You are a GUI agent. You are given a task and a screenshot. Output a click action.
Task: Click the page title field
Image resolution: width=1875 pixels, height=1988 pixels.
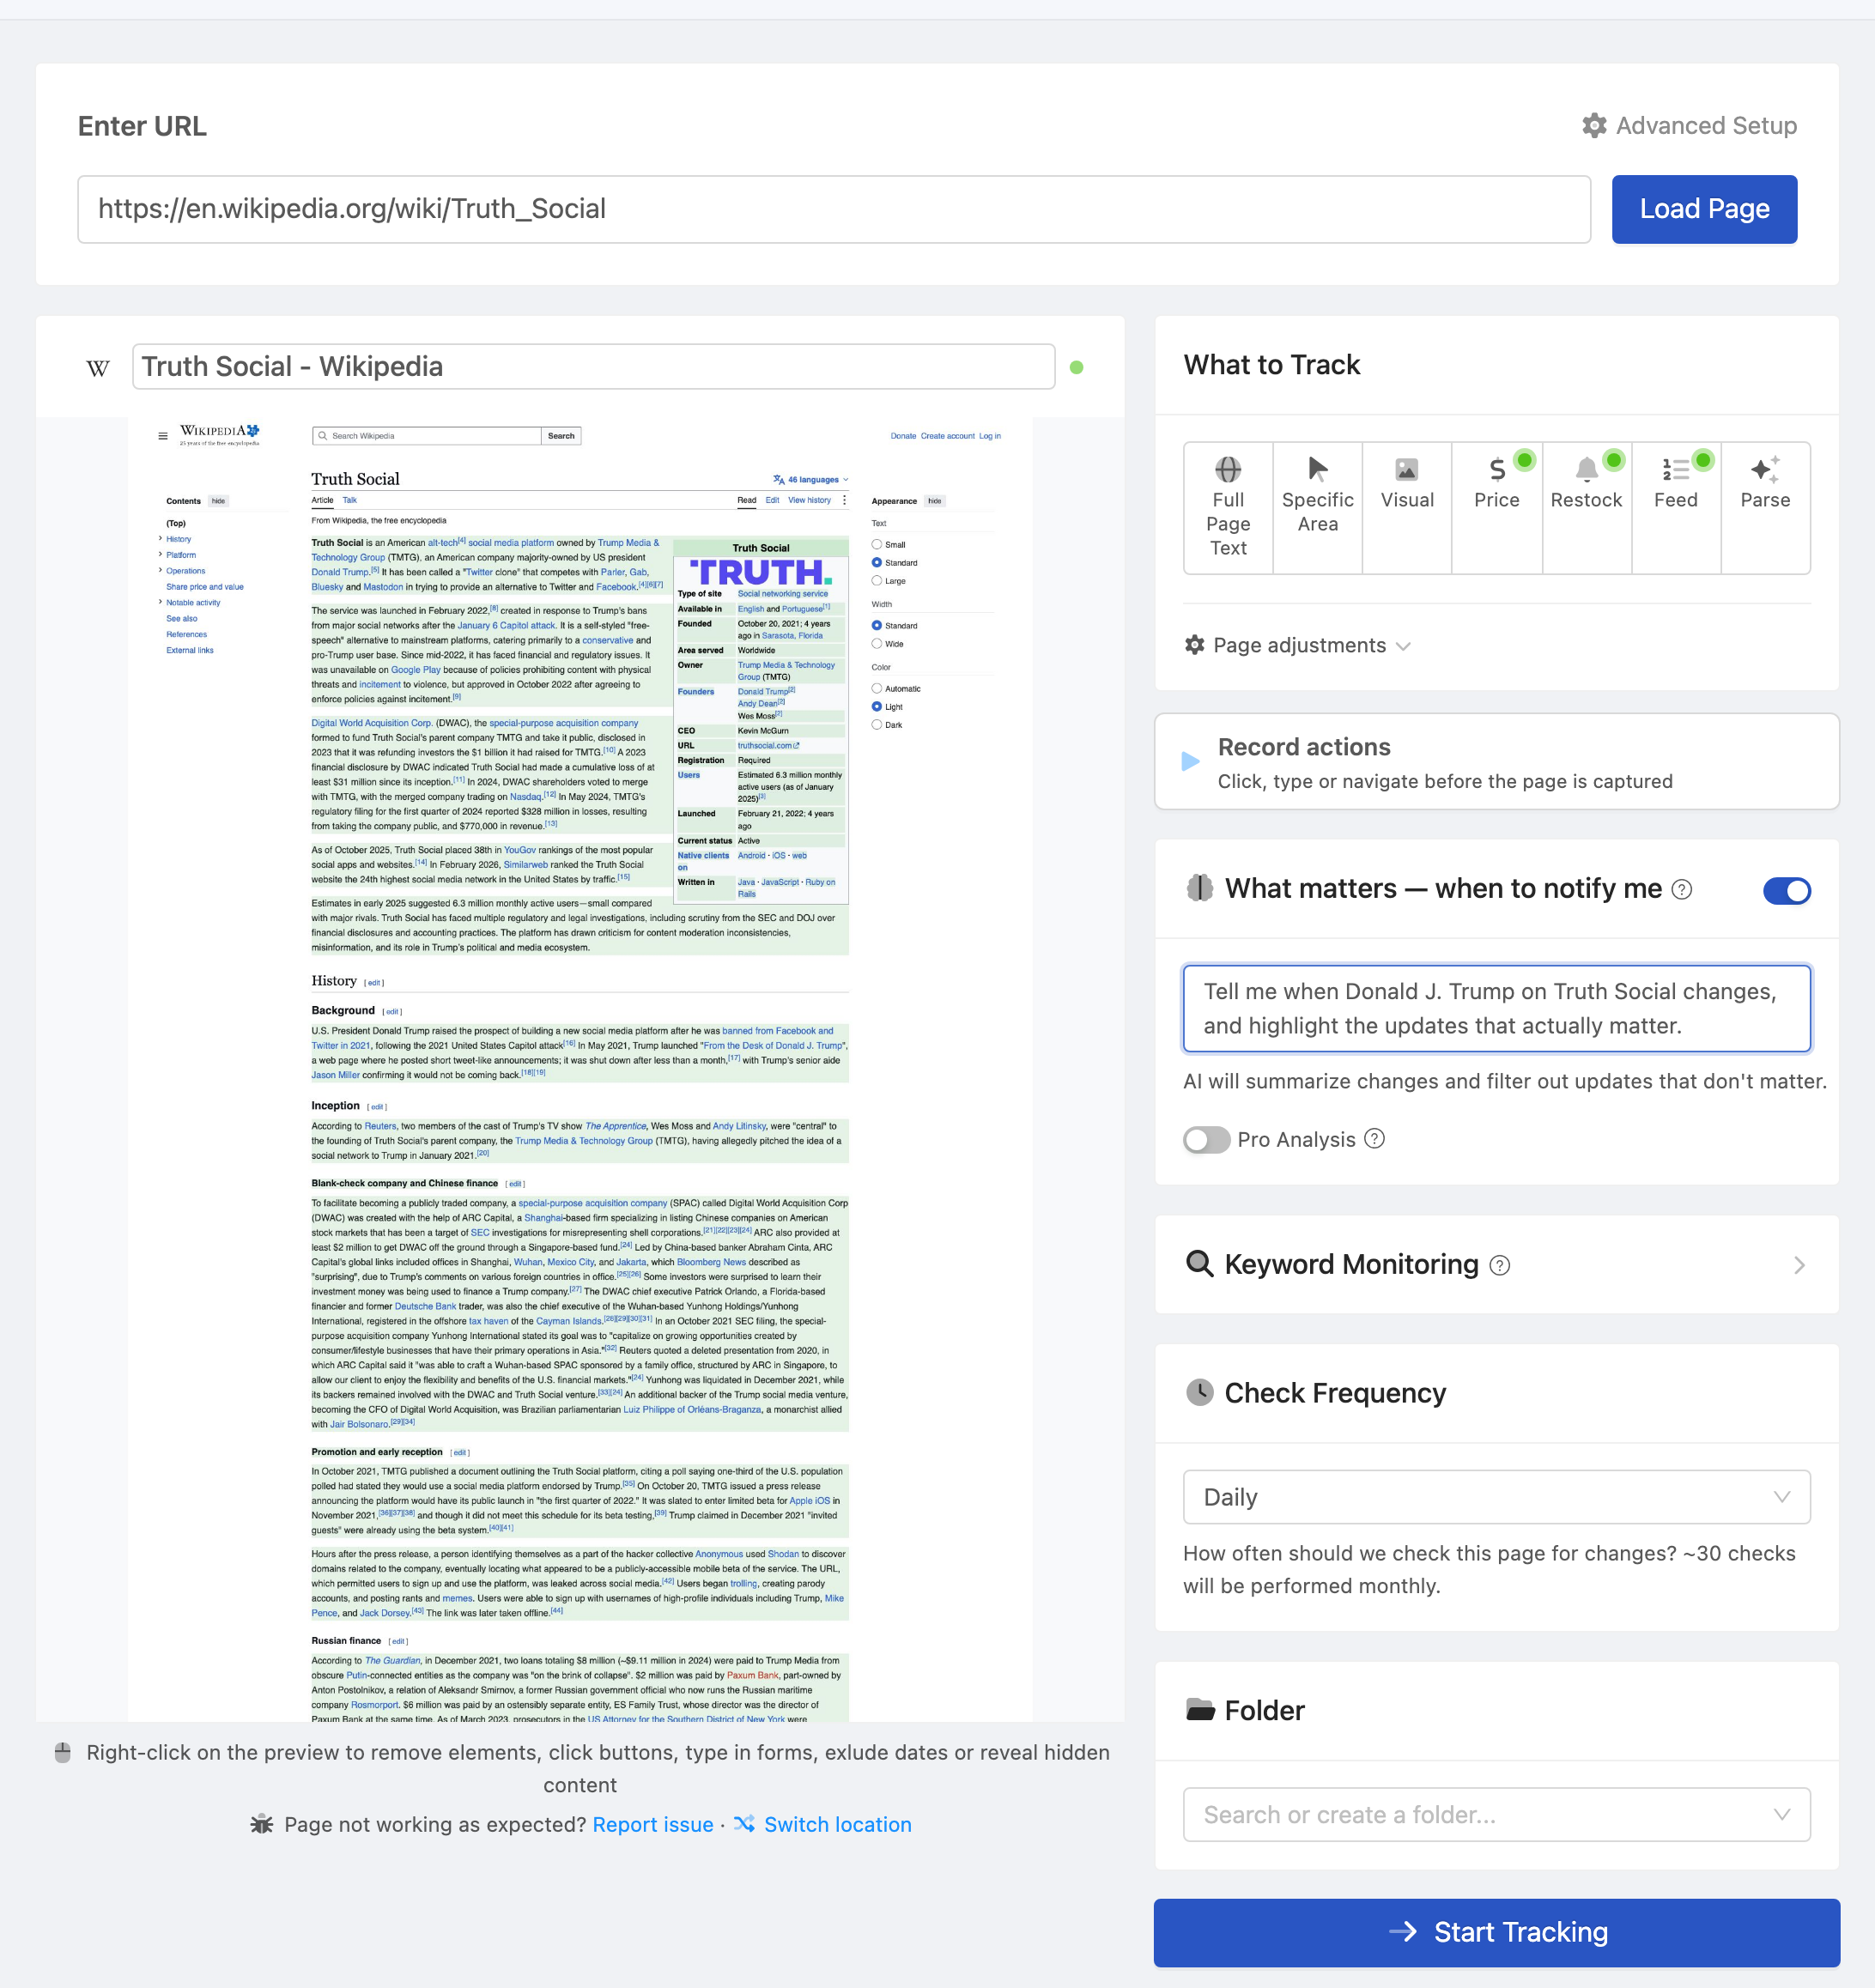tap(593, 367)
